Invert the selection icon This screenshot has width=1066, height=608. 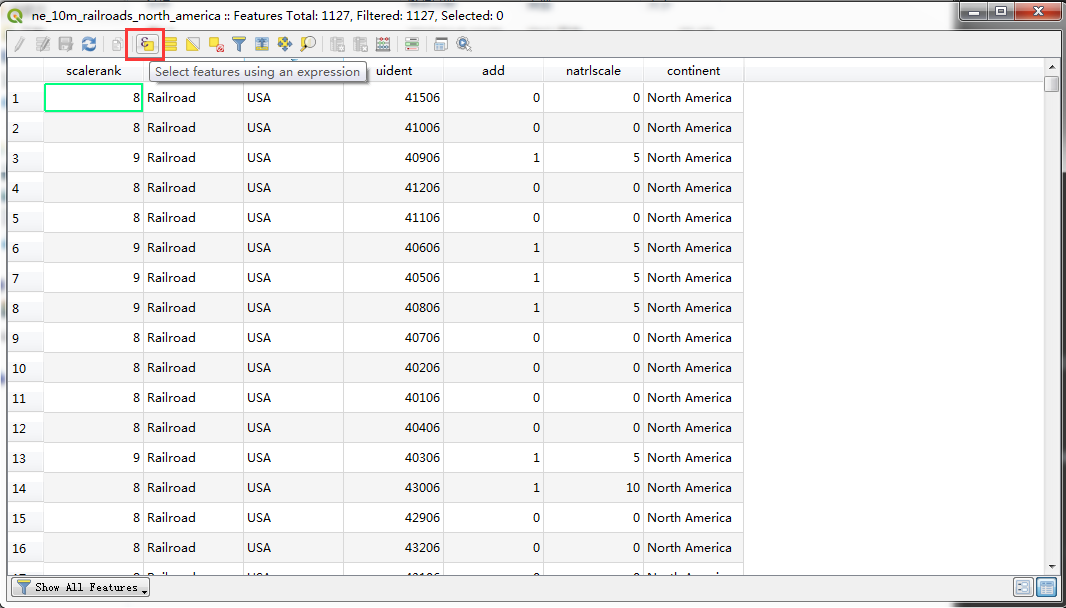(193, 45)
